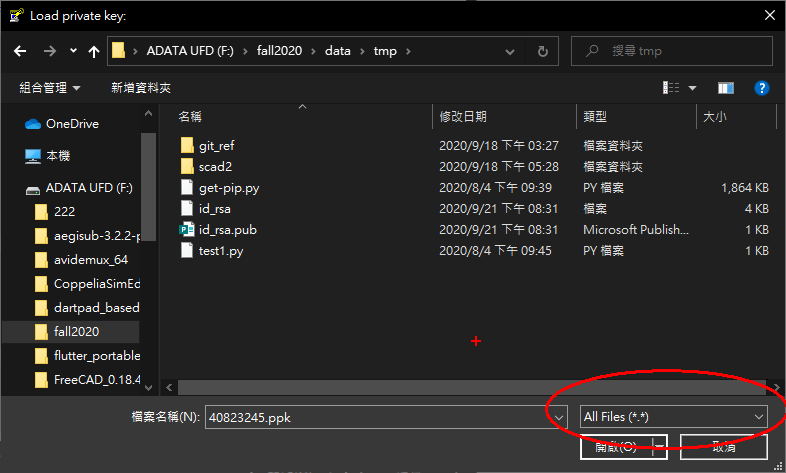Click the Refresh folder icon
The image size is (786, 473).
tap(542, 51)
